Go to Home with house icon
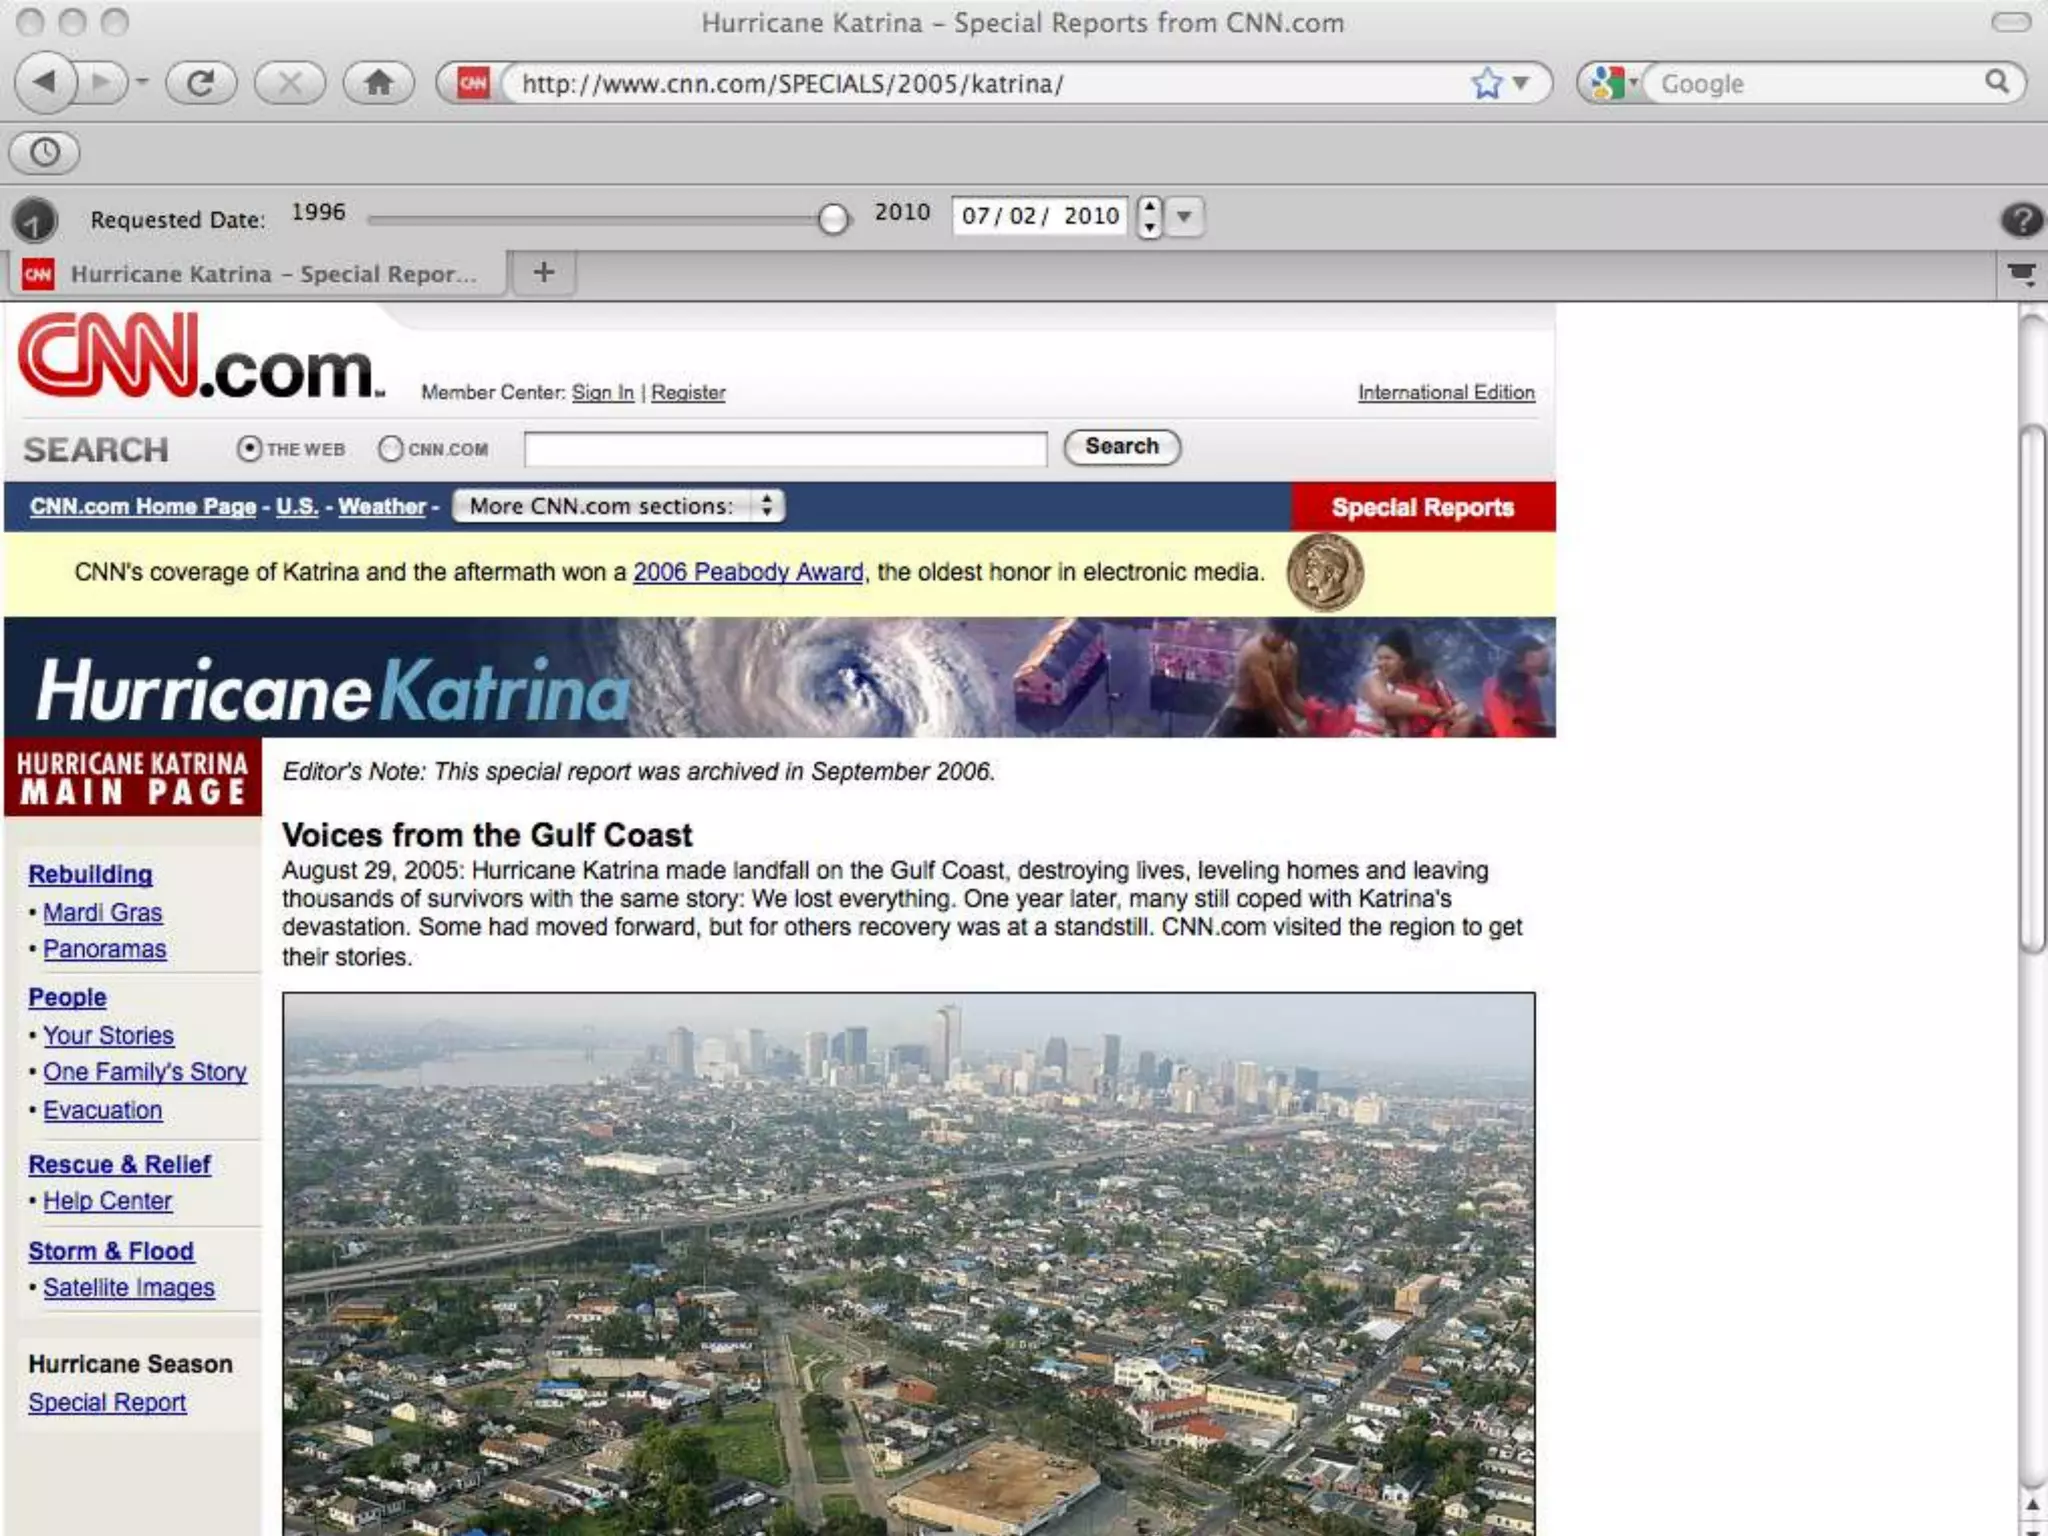Viewport: 2048px width, 1536px height. tap(378, 82)
